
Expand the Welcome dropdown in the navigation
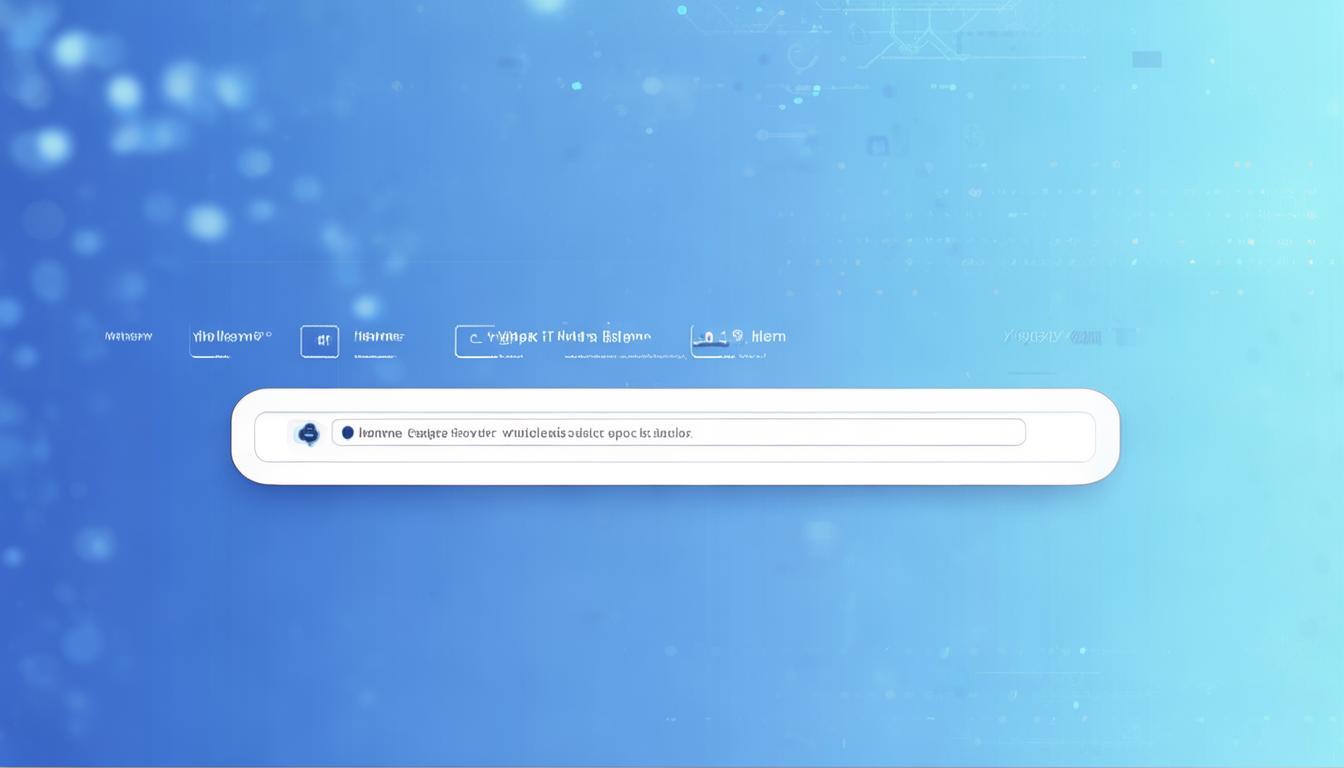pos(228,337)
